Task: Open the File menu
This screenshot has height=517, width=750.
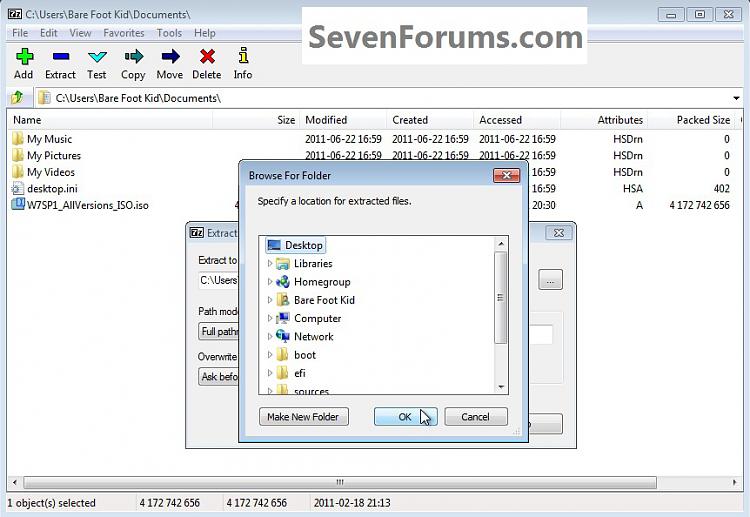Action: [x=20, y=33]
